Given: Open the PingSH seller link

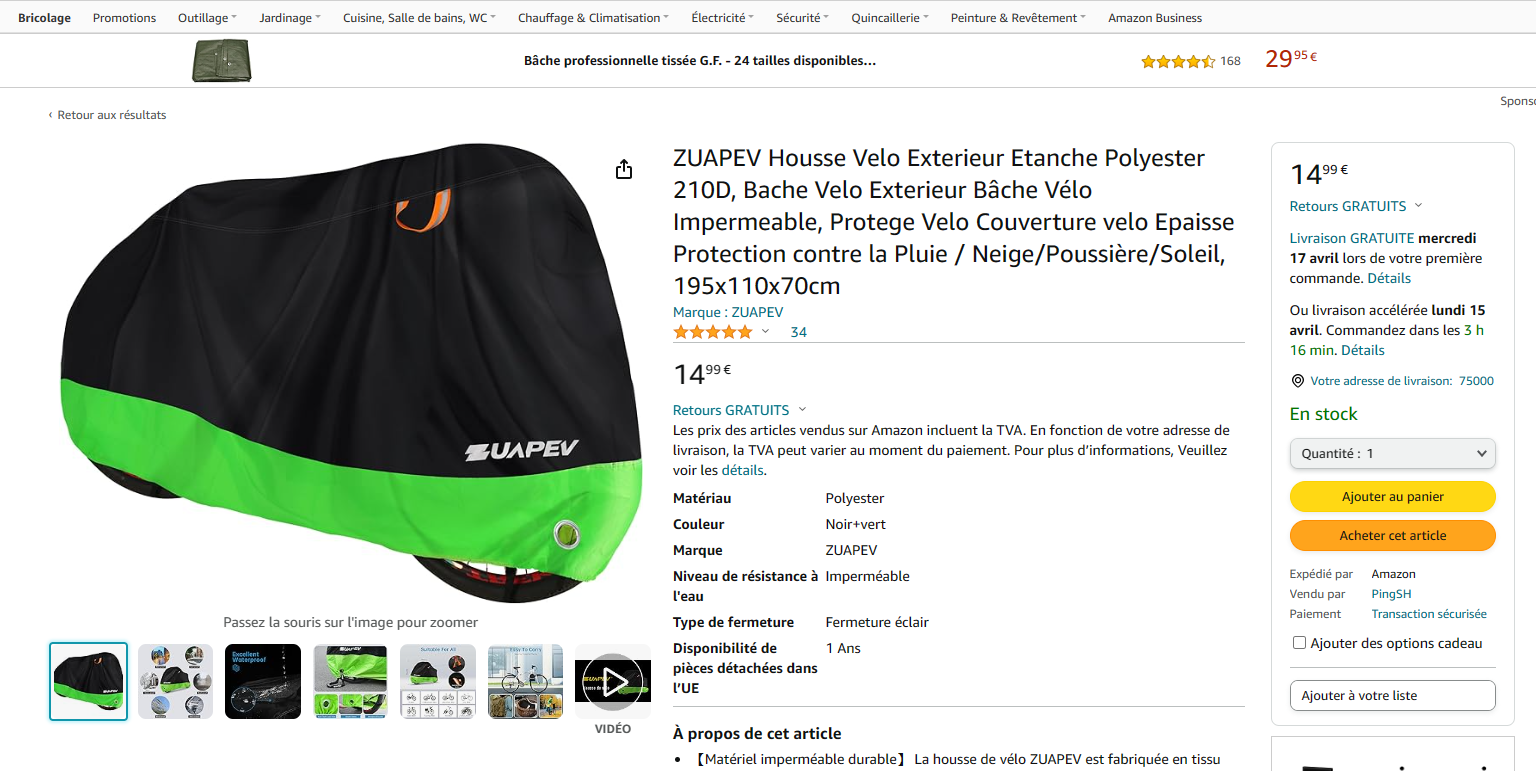Looking at the screenshot, I should click(1390, 594).
